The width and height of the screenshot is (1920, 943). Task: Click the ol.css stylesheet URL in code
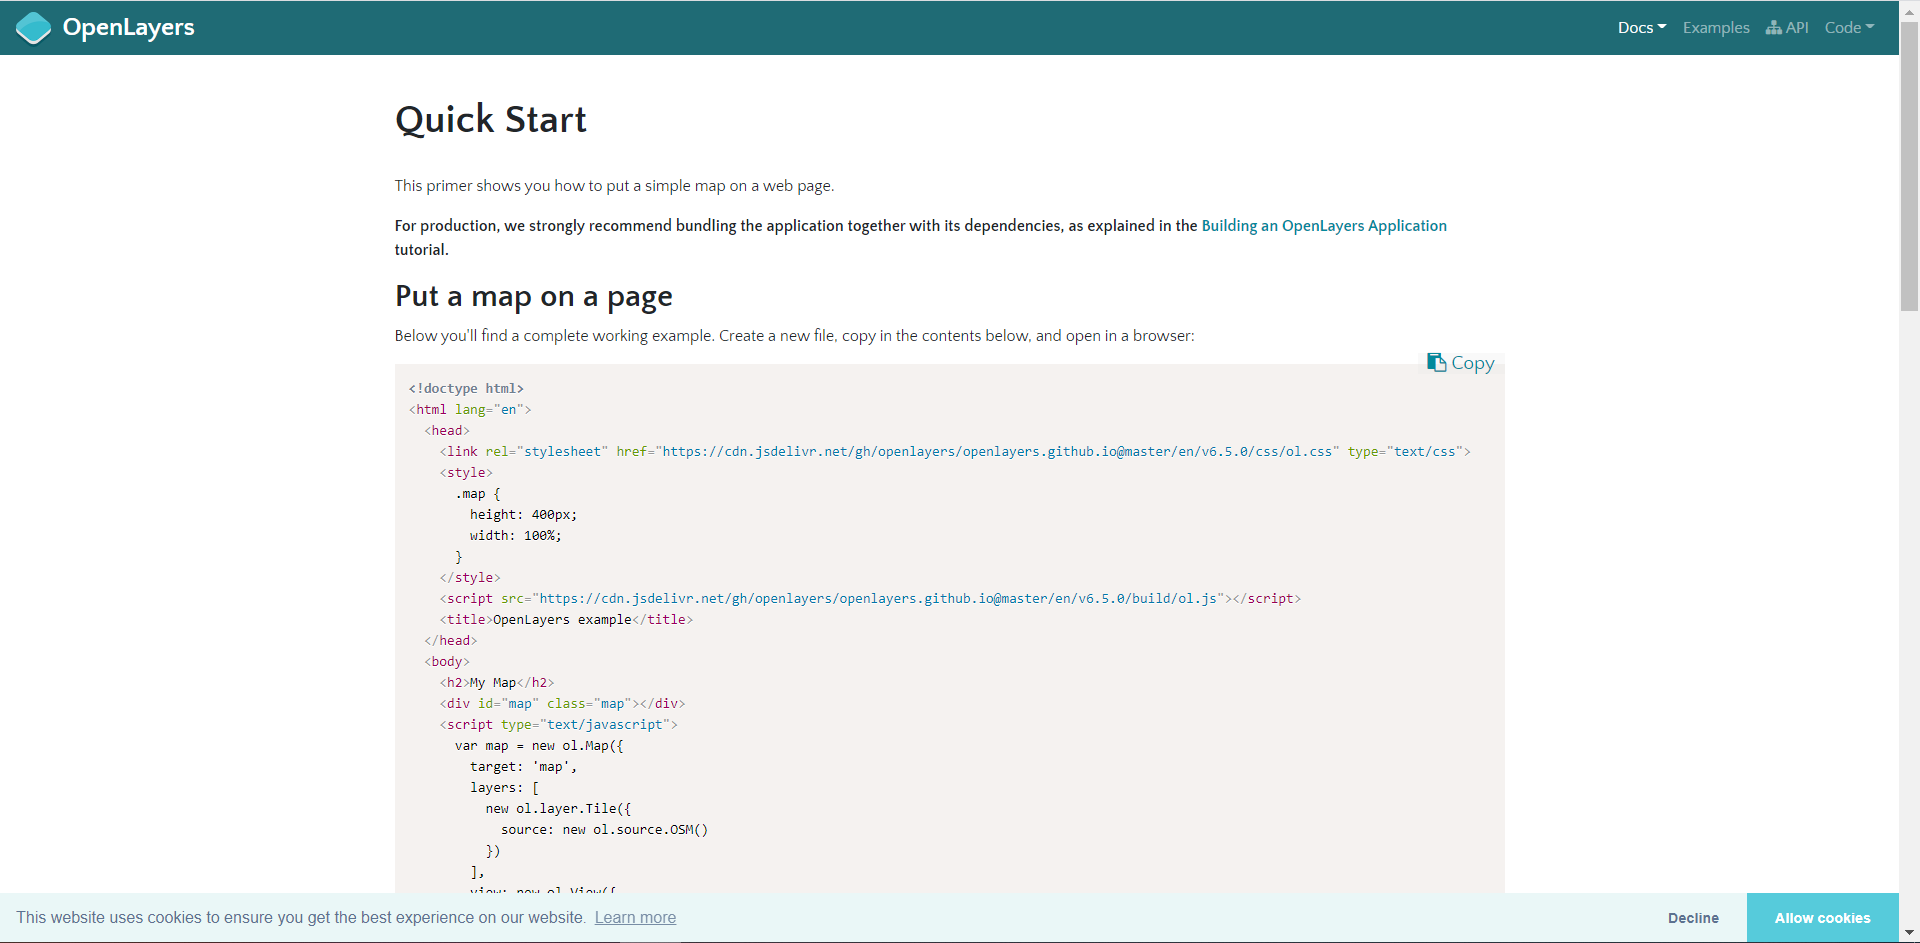pyautogui.click(x=997, y=451)
